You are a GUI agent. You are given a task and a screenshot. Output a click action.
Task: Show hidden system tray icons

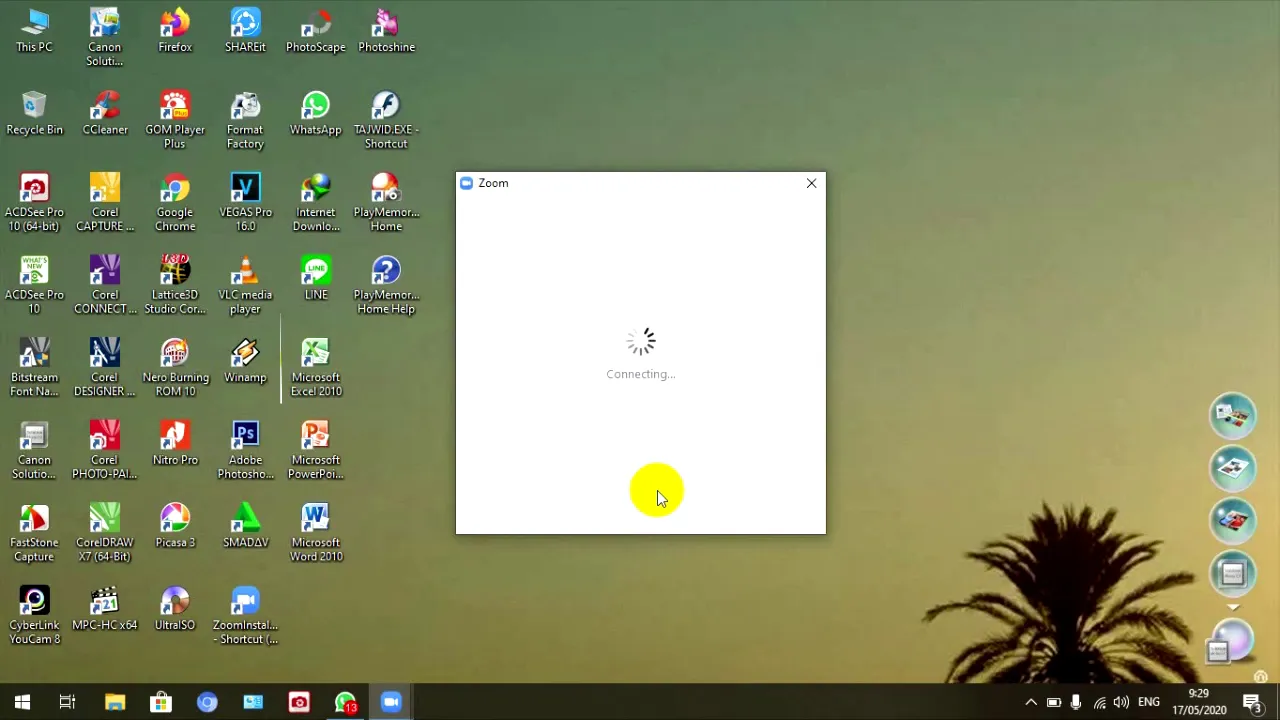click(x=1031, y=702)
